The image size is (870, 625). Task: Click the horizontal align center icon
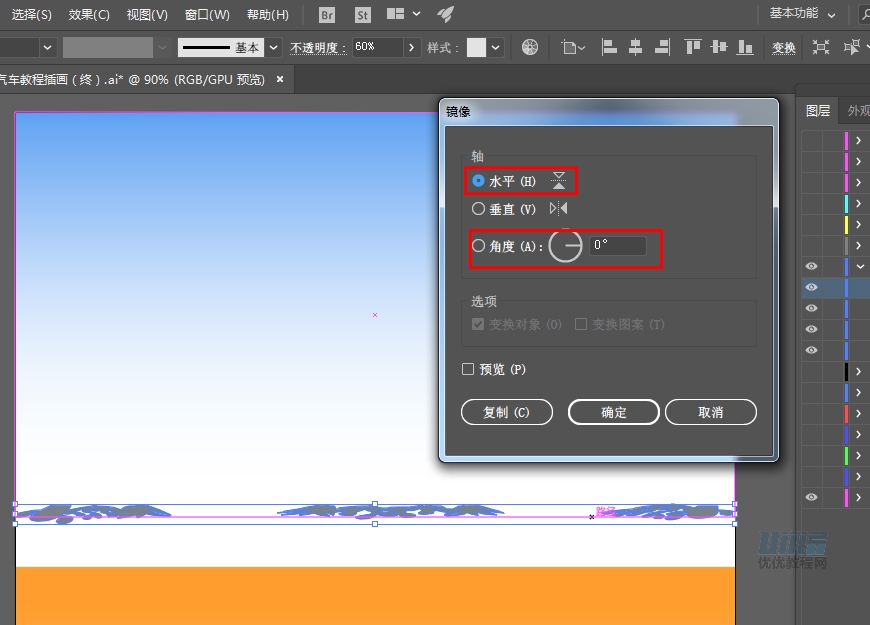click(633, 47)
